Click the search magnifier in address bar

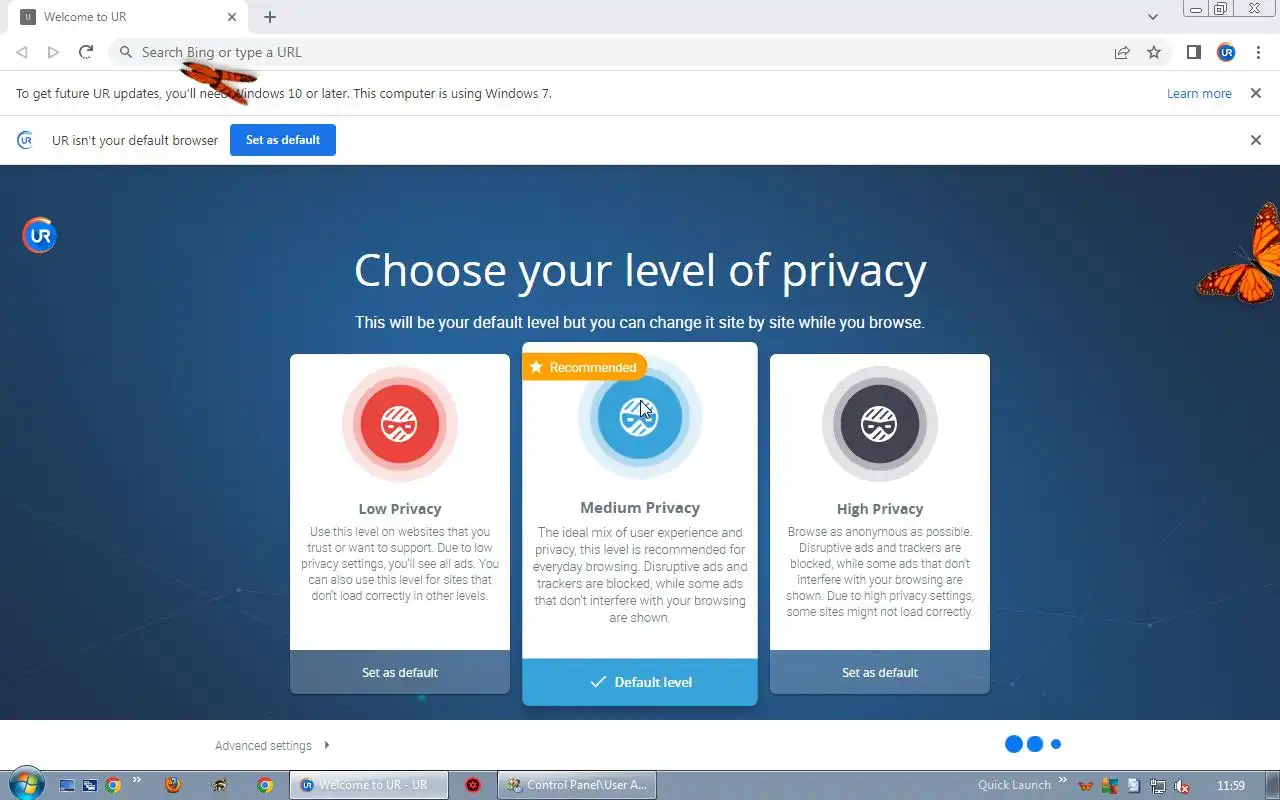tap(126, 52)
